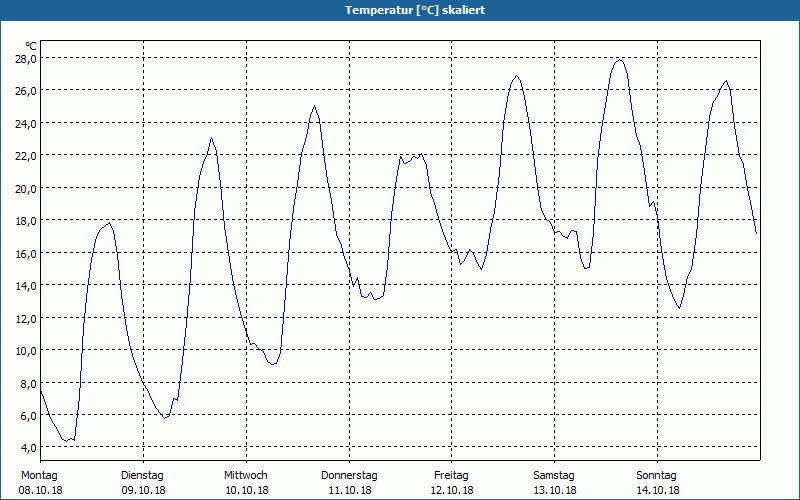Click the title 'Temperatur [°C] skaliert'
800x500 pixels.
click(415, 10)
